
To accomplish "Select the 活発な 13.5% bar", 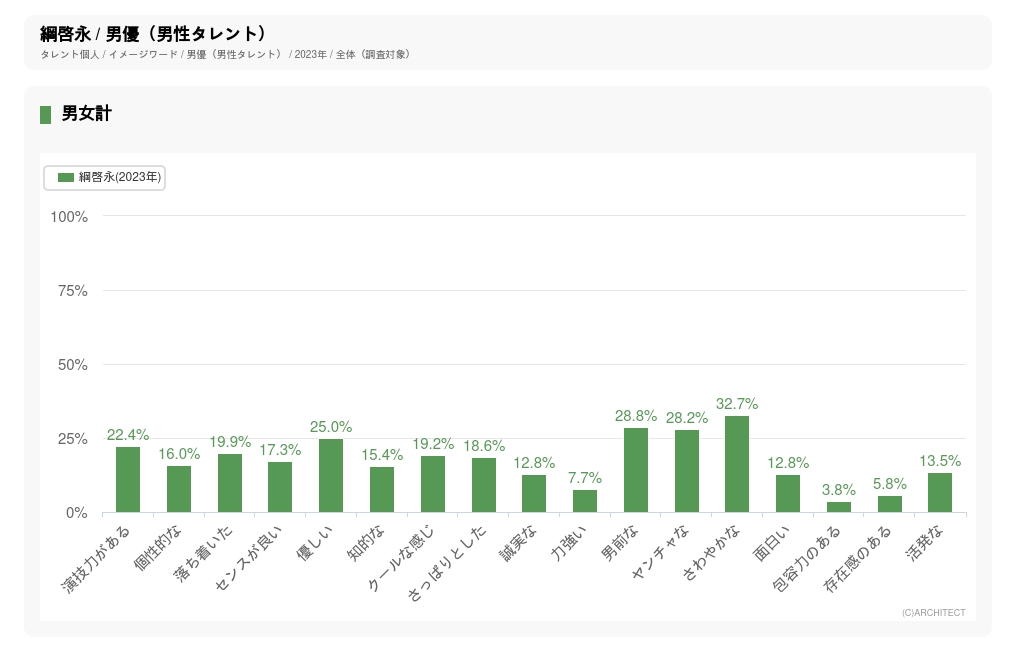I will 940,493.
